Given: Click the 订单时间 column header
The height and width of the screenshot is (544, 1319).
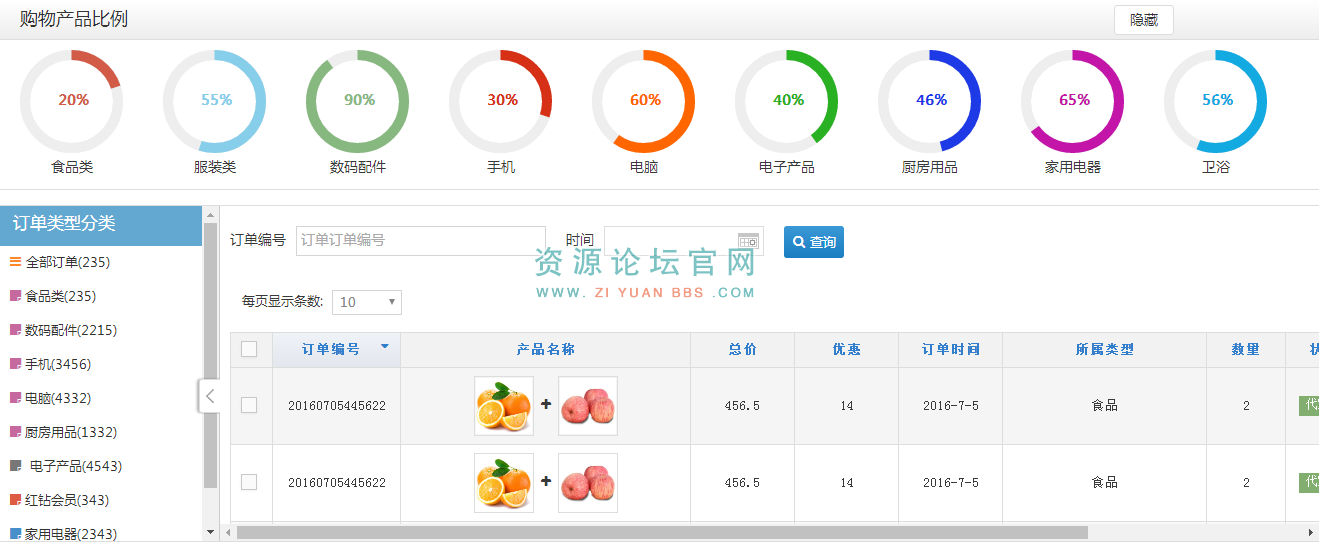Looking at the screenshot, I should tap(950, 349).
